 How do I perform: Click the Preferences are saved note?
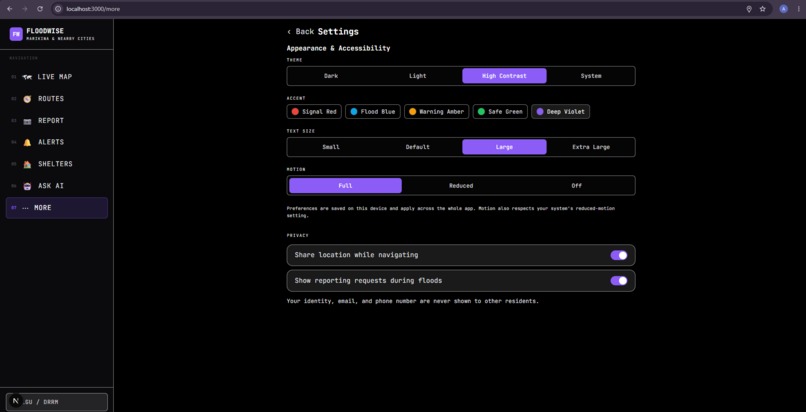point(451,212)
